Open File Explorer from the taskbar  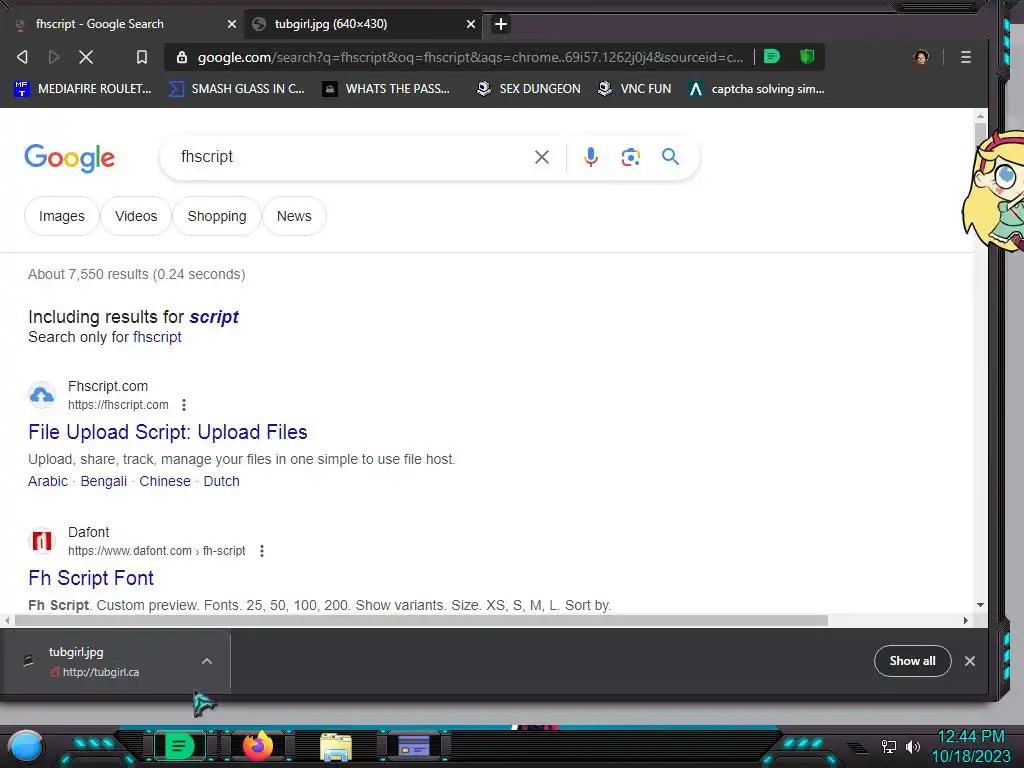click(336, 747)
